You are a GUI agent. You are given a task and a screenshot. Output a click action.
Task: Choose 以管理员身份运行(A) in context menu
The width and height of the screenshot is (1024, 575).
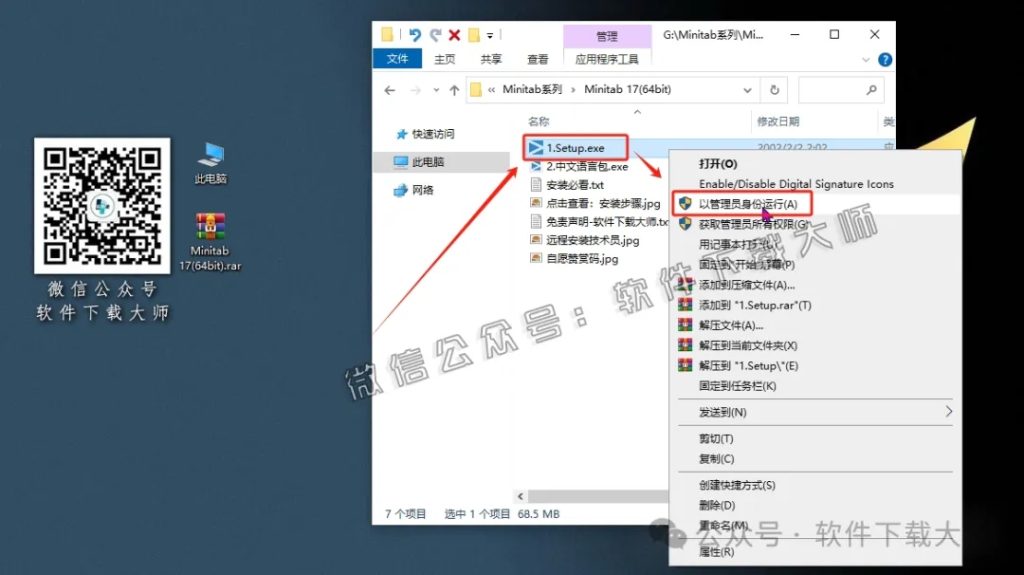point(748,204)
